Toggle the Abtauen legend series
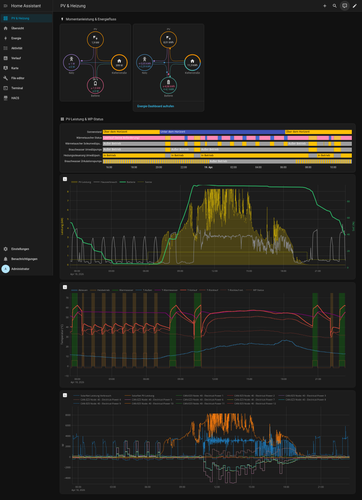This screenshot has width=362, height=500. [x=80, y=290]
